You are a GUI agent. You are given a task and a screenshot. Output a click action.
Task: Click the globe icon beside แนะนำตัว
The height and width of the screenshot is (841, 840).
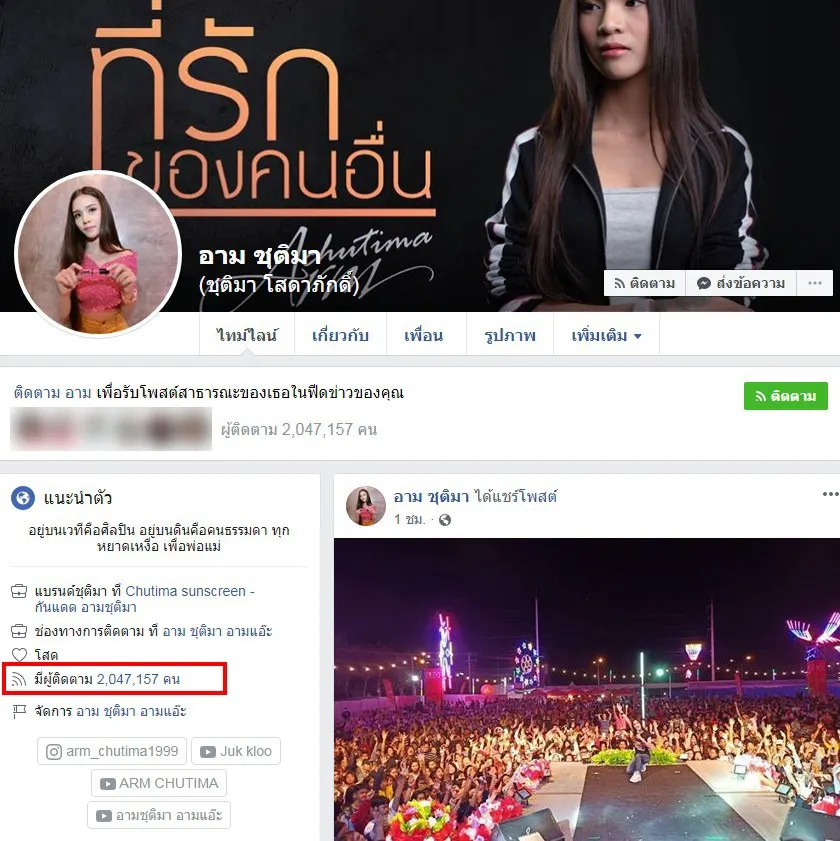23,498
